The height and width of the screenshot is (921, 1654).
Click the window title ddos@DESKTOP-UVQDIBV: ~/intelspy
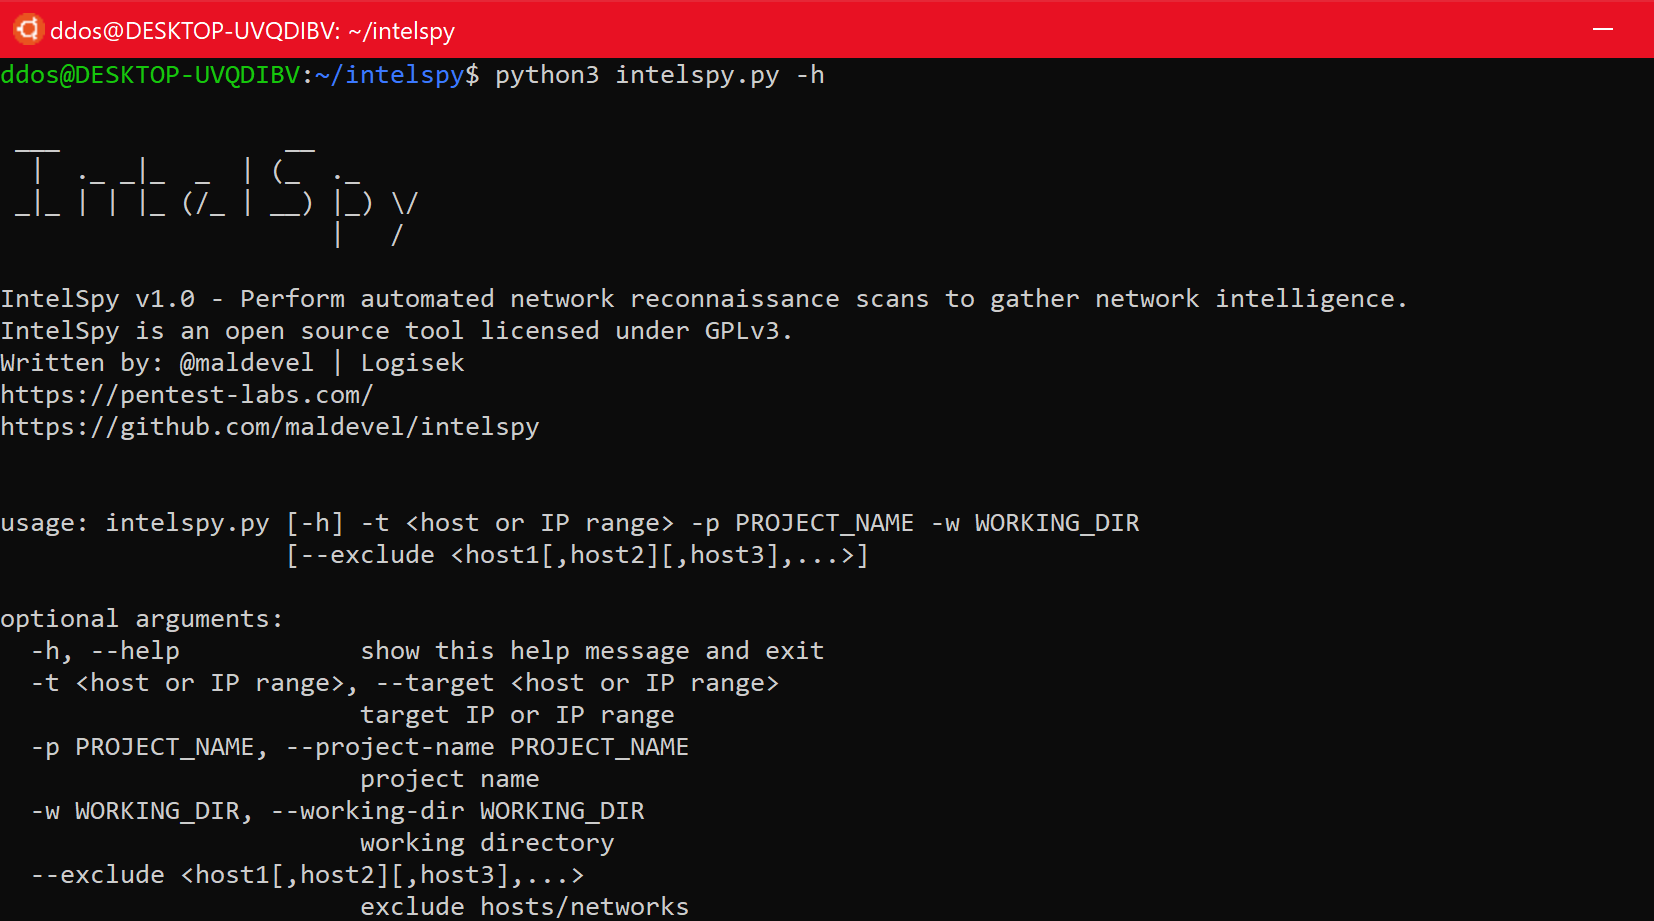click(252, 31)
